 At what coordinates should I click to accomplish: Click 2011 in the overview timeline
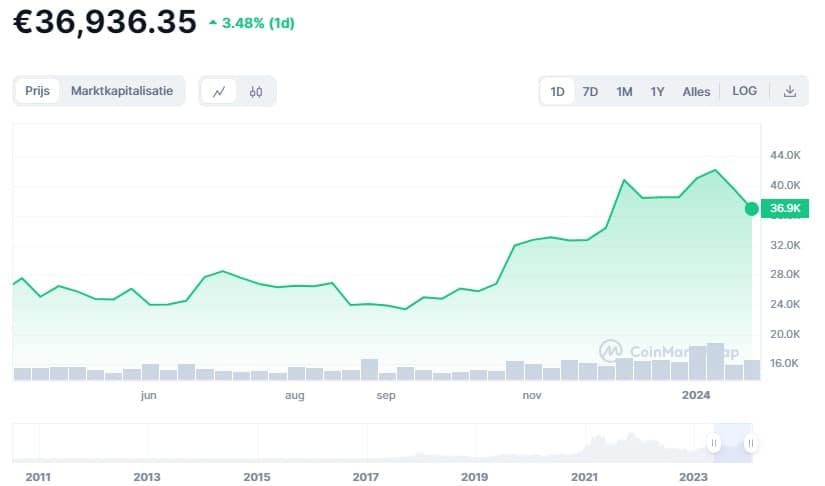click(x=38, y=477)
